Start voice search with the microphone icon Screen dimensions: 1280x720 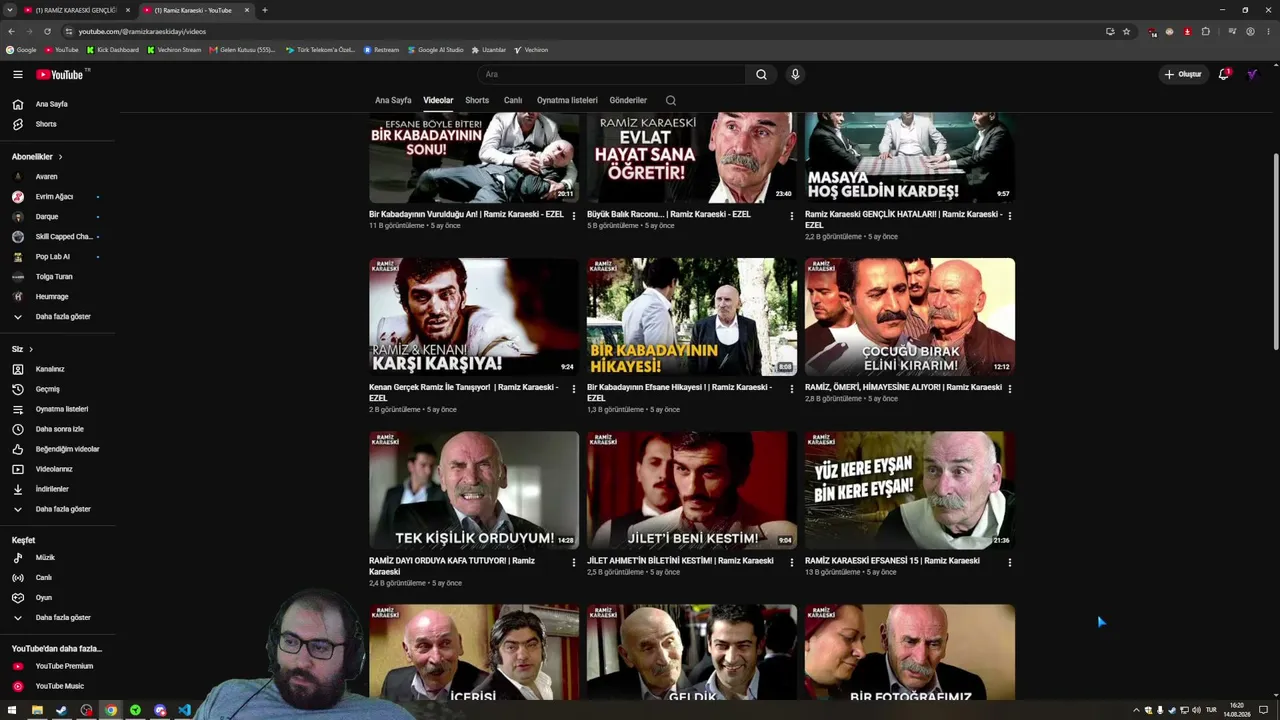point(795,74)
